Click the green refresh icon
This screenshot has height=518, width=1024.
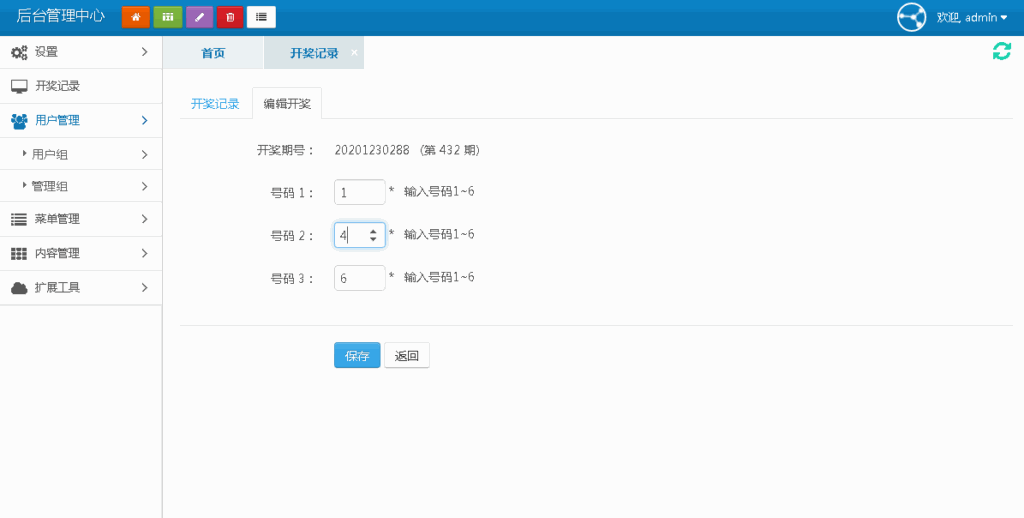tap(1002, 51)
